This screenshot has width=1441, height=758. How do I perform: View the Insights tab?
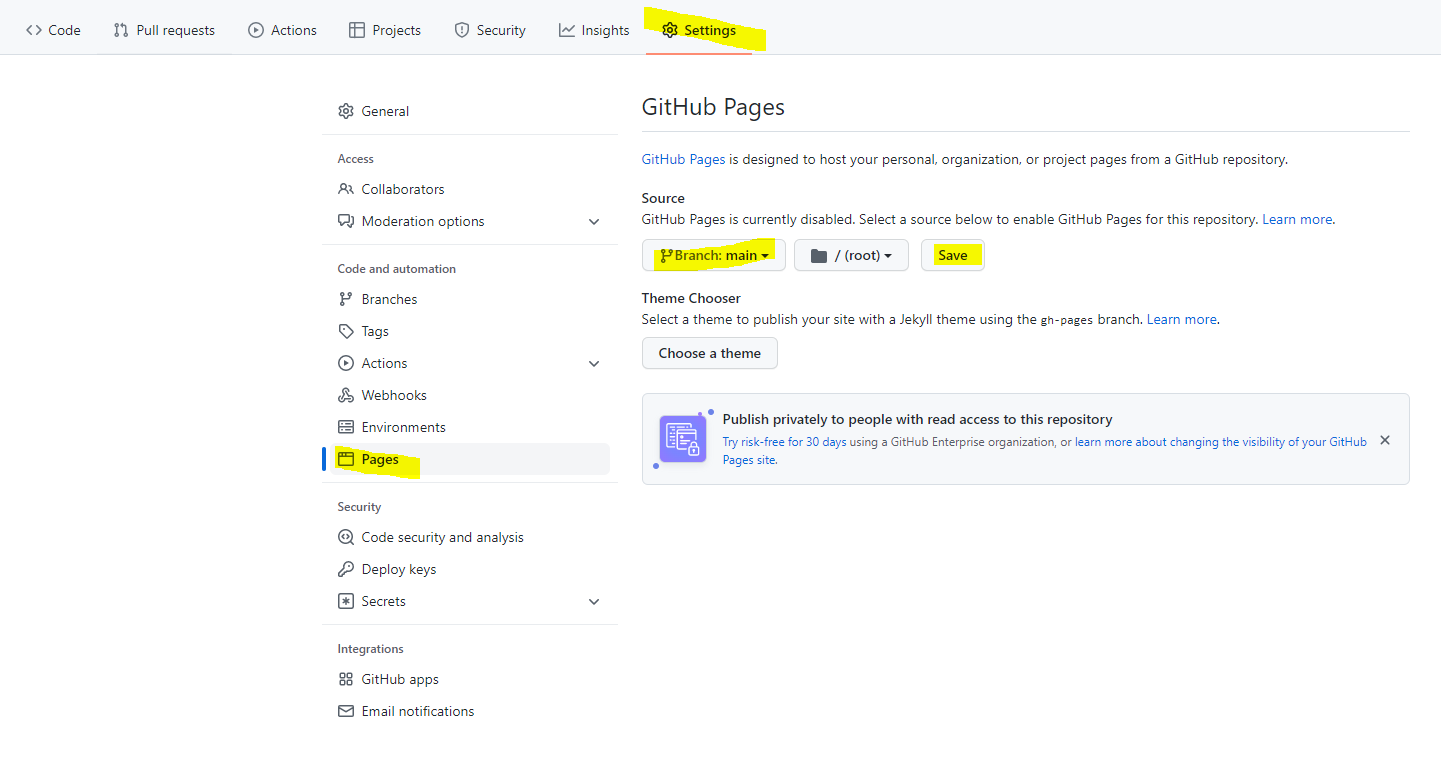click(x=594, y=30)
